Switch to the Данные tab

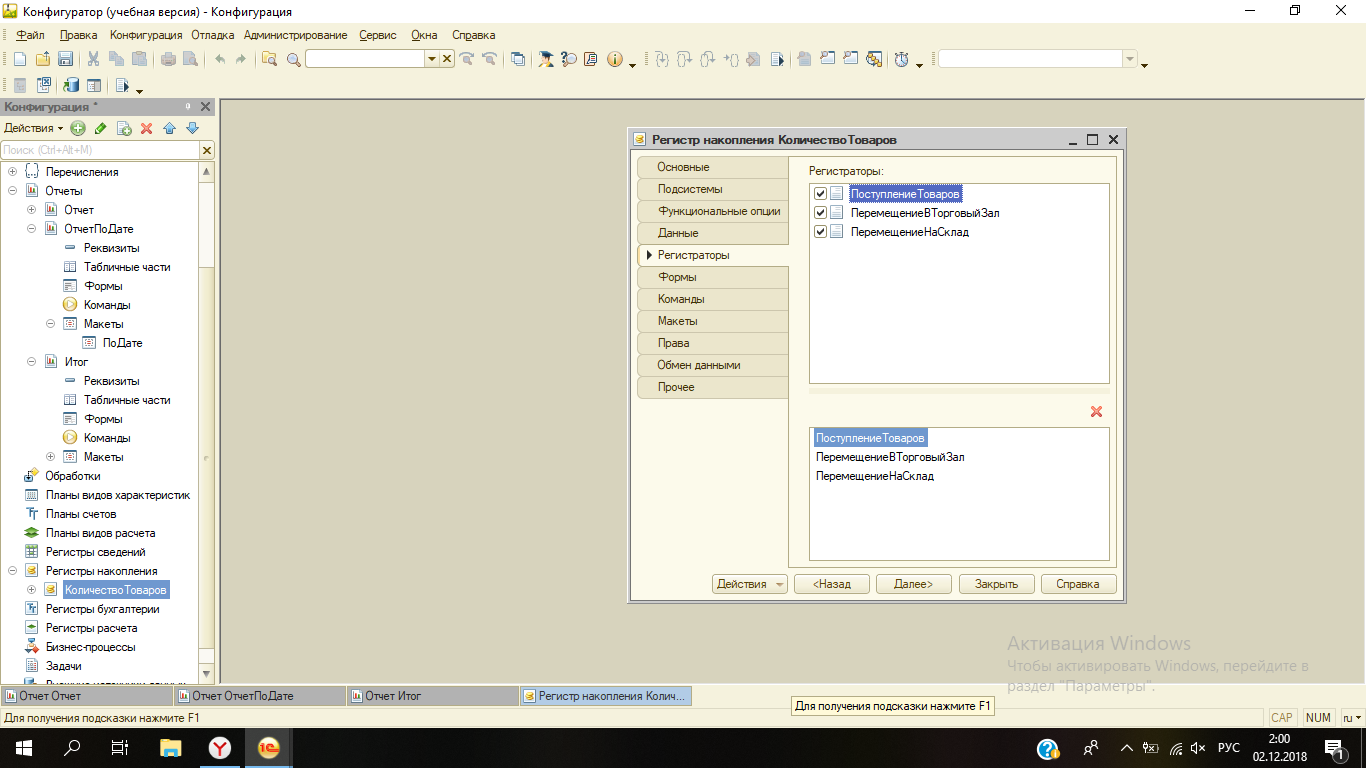pyautogui.click(x=678, y=233)
